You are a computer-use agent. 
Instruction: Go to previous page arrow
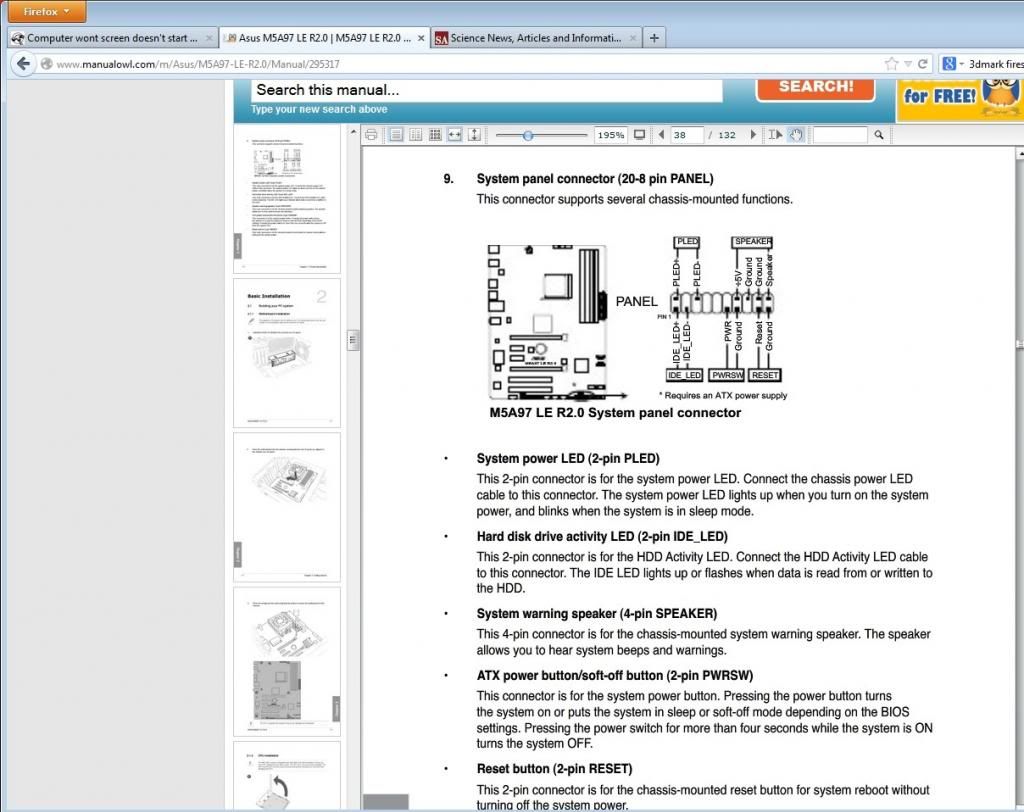pos(661,135)
